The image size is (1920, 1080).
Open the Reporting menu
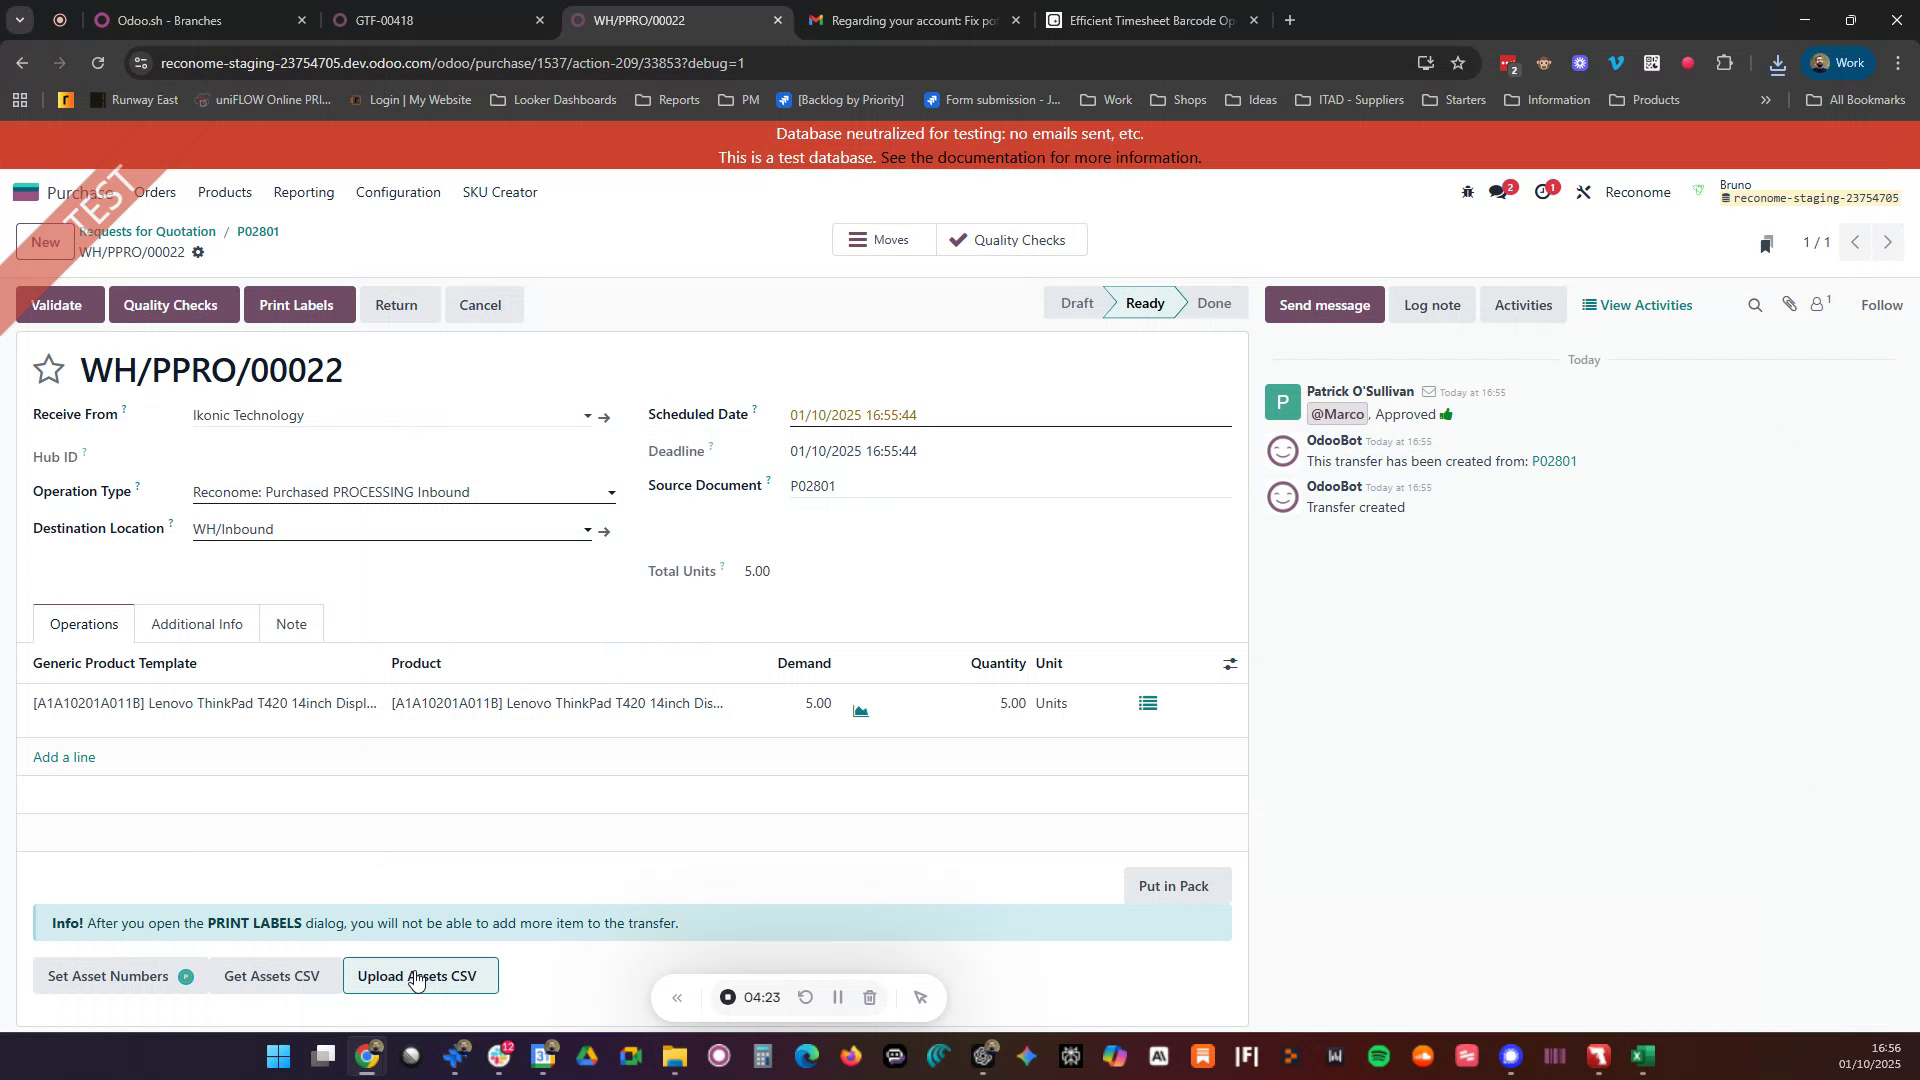[303, 192]
